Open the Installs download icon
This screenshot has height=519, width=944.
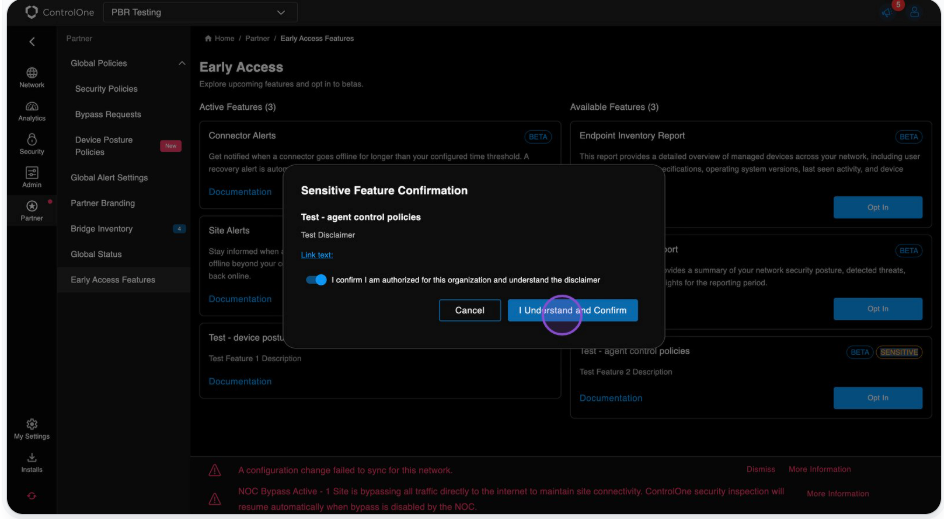click(x=32, y=462)
